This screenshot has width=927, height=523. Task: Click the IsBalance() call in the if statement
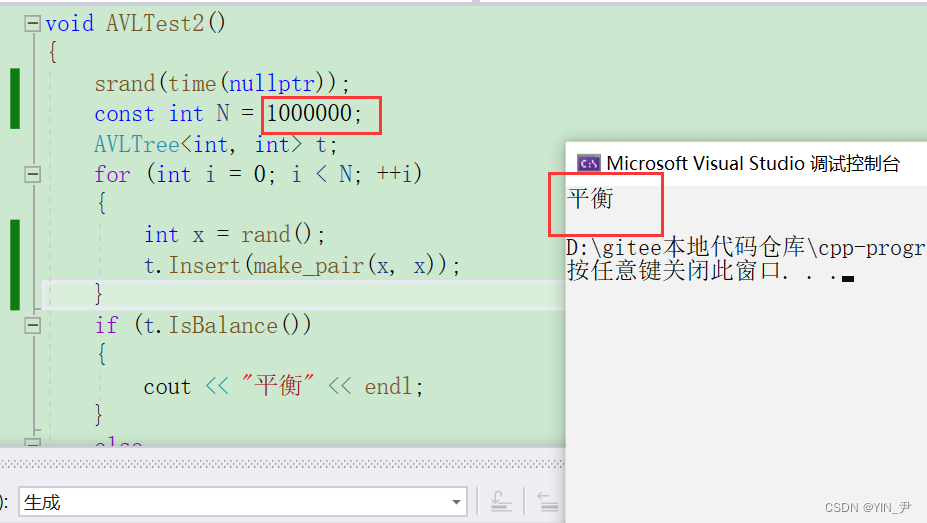point(239,326)
